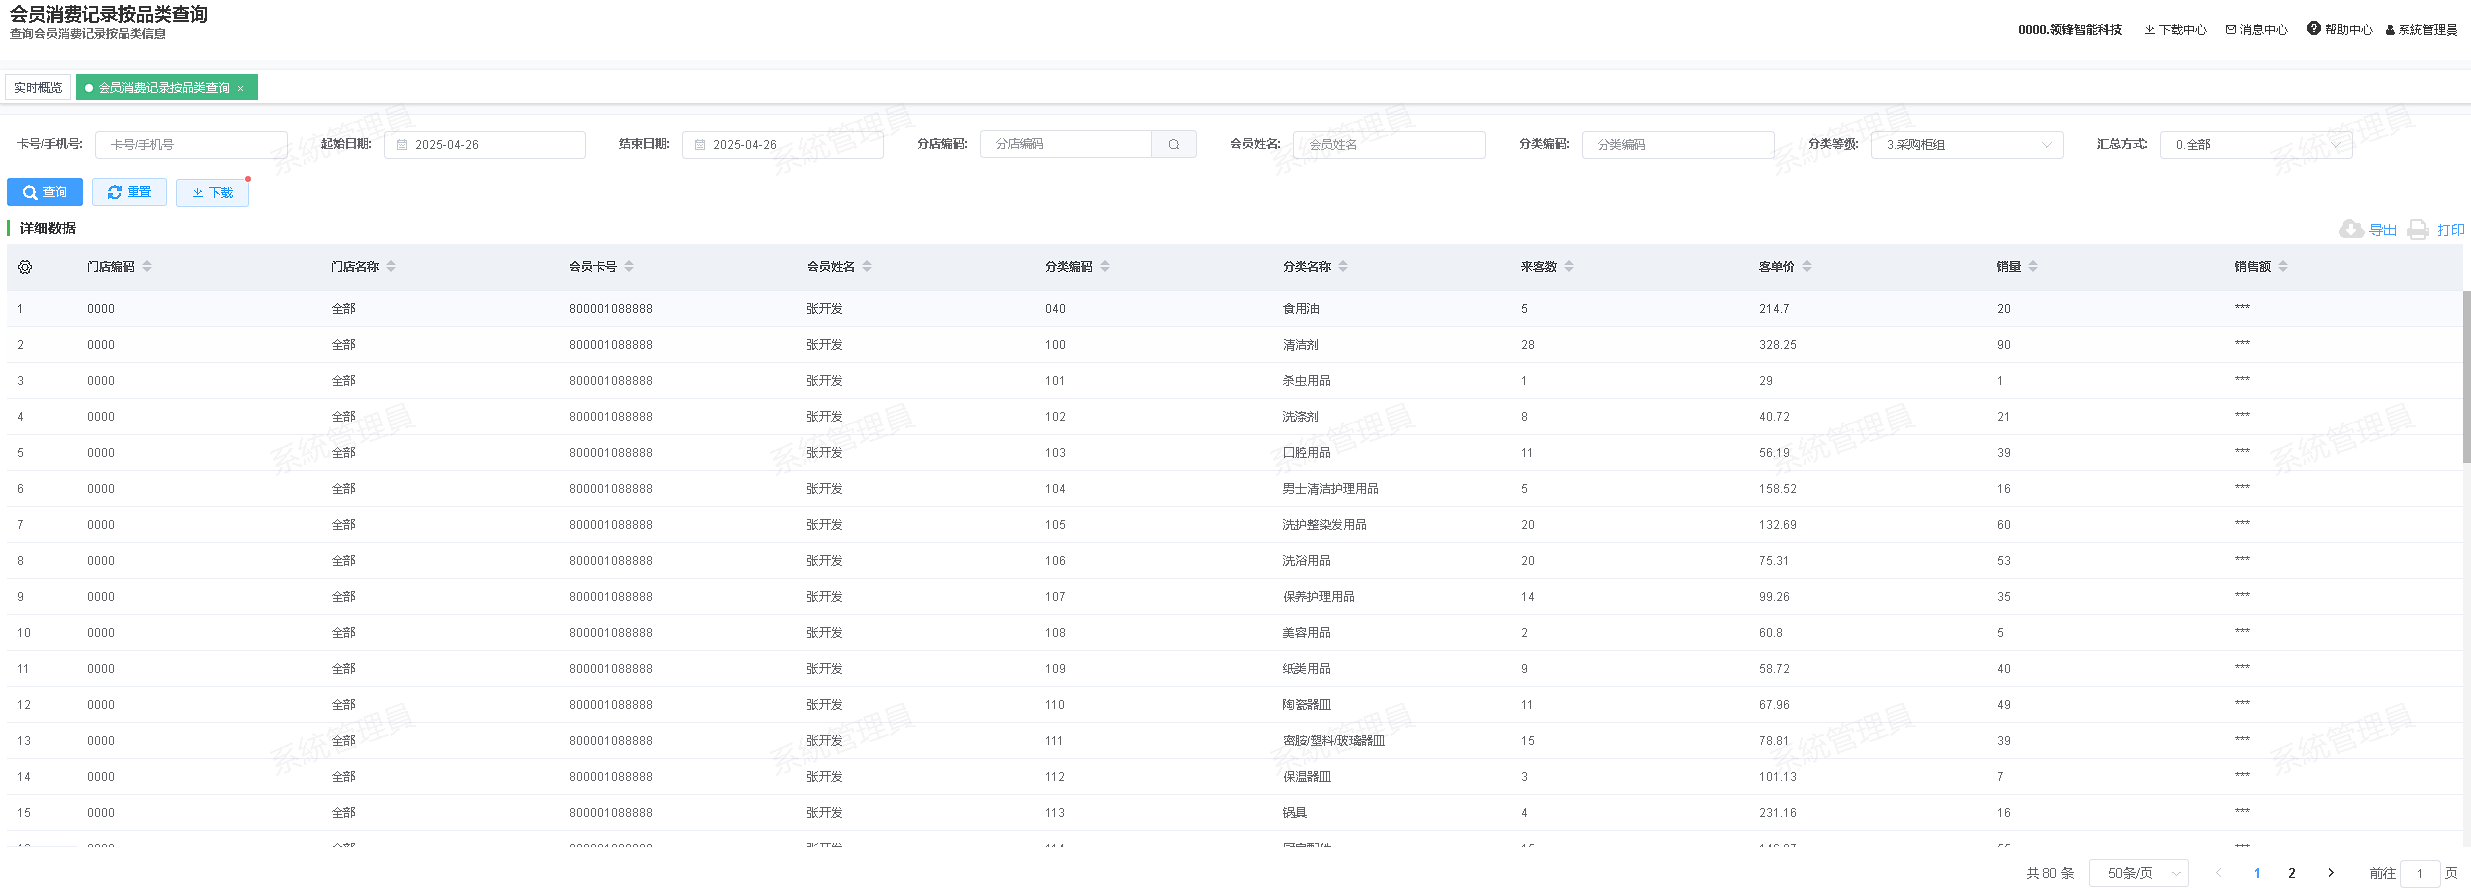
Task: Click the 导出 cloud export icon
Action: pos(2351,230)
